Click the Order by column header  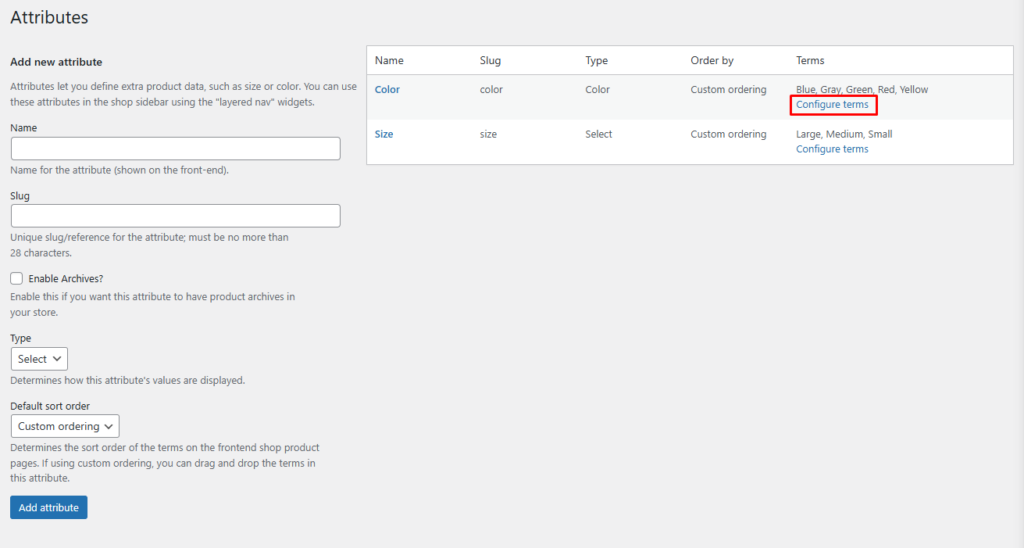pos(712,60)
